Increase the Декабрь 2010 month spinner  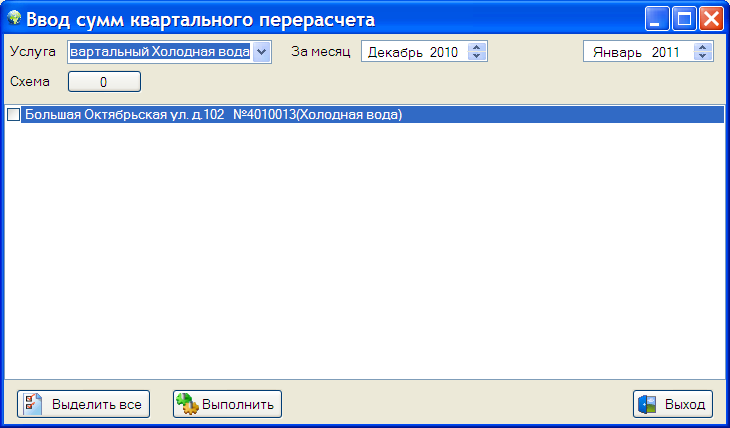click(476, 48)
